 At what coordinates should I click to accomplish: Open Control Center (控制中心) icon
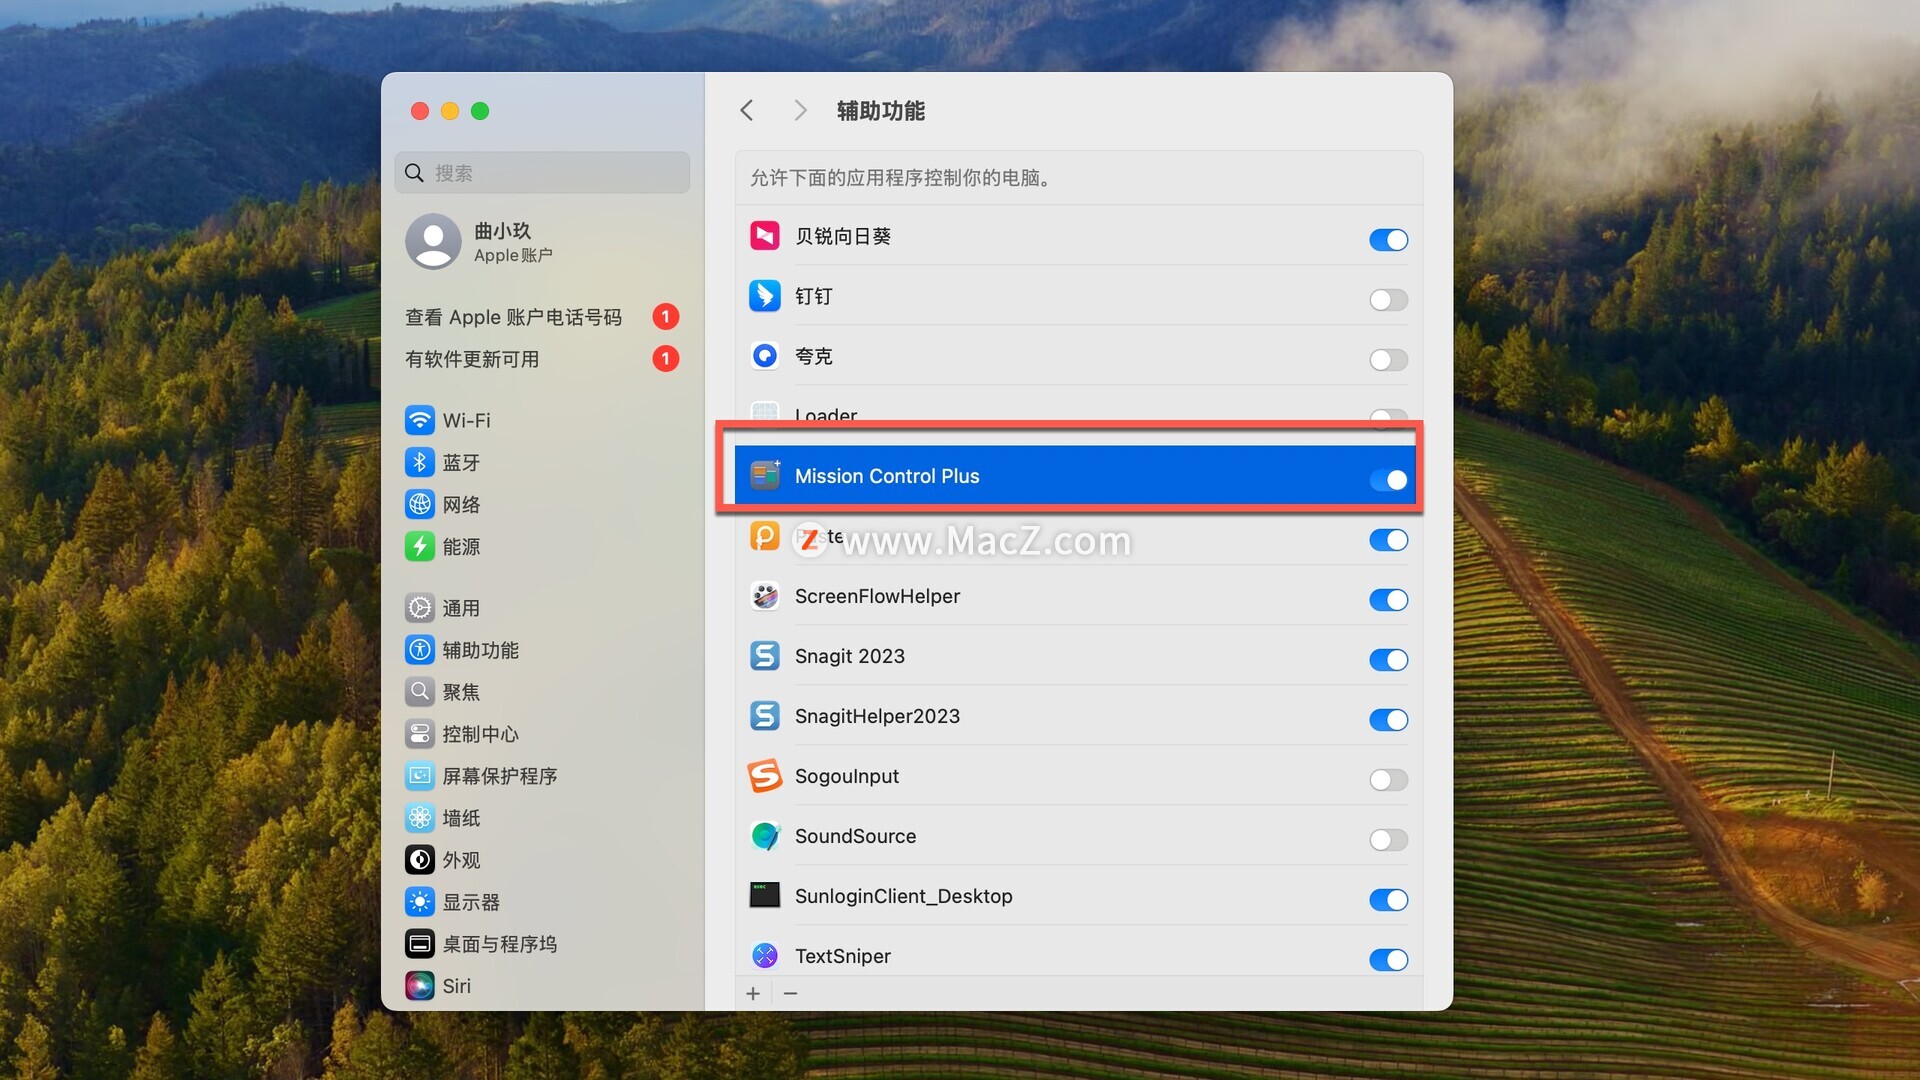click(x=420, y=734)
